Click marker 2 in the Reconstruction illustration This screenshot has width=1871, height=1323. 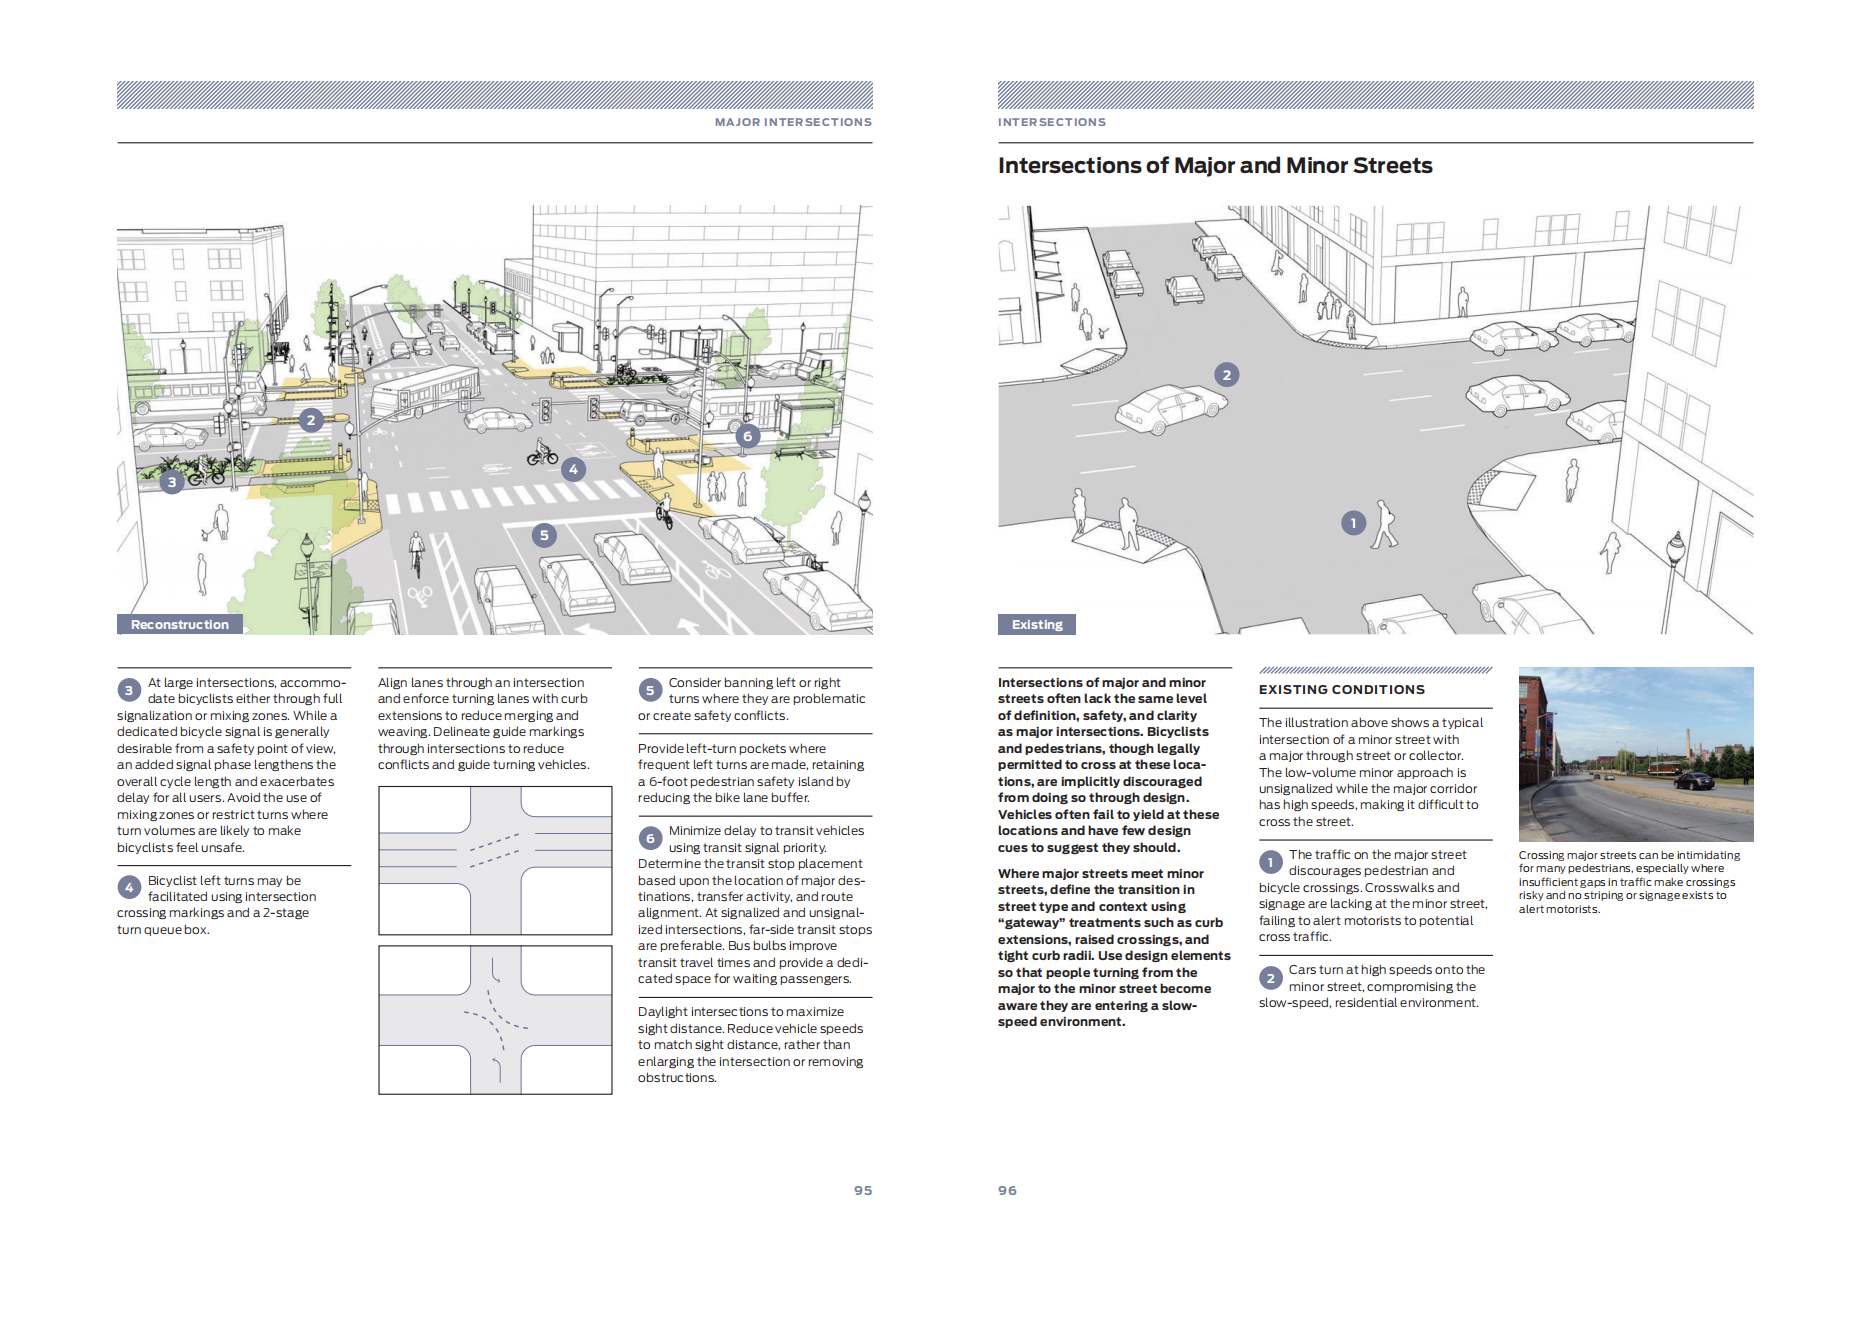click(x=311, y=420)
